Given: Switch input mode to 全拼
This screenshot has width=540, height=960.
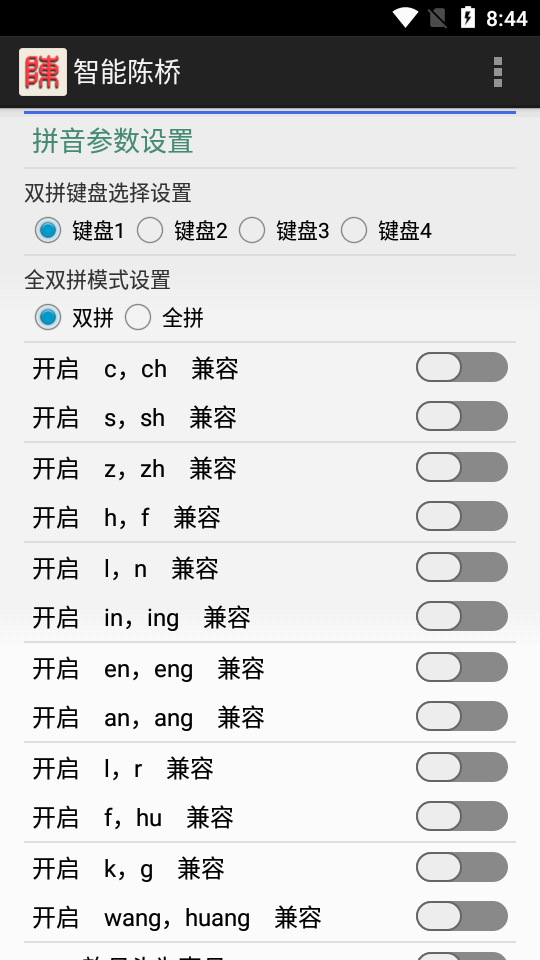Looking at the screenshot, I should click(164, 318).
